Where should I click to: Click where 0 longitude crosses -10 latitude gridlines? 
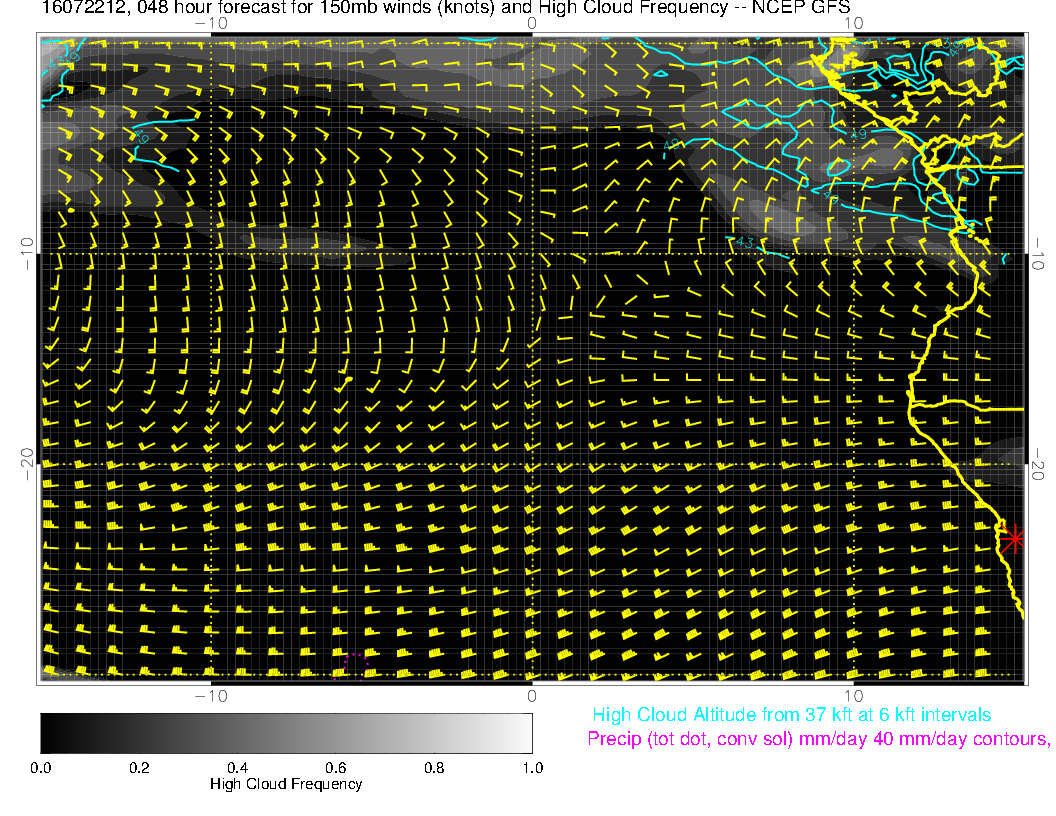(x=532, y=253)
